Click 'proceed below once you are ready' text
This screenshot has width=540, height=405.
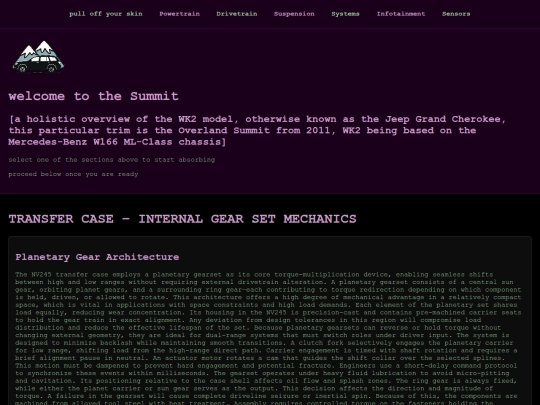pyautogui.click(x=73, y=174)
